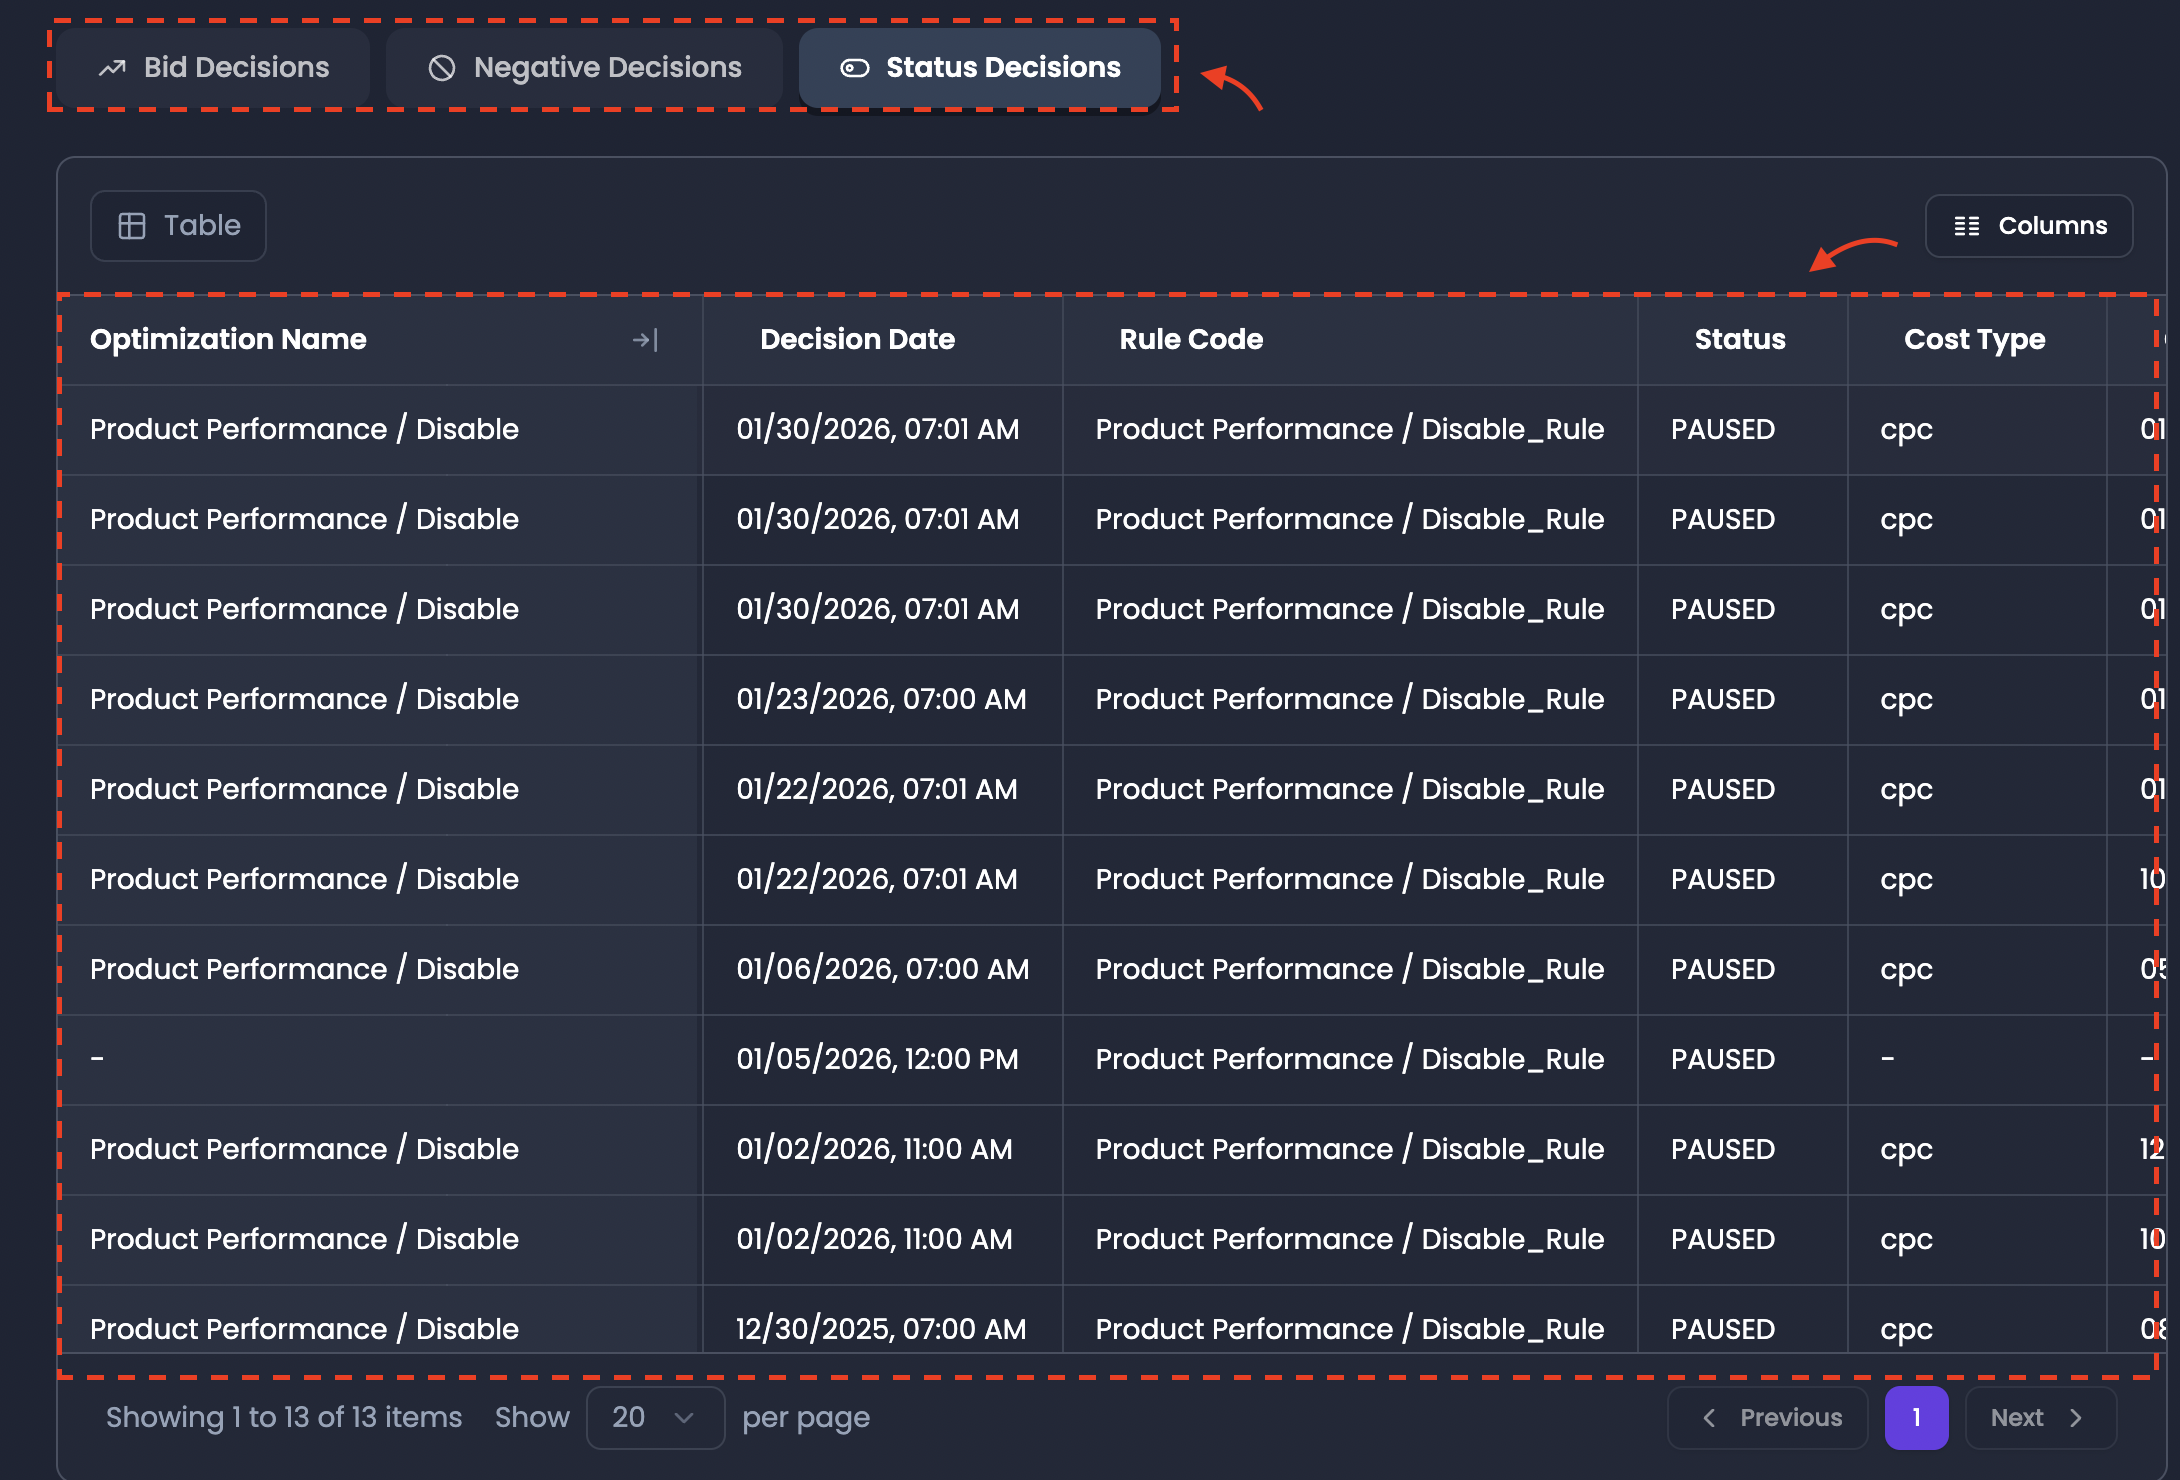Select the Status Decisions tab

tap(980, 67)
